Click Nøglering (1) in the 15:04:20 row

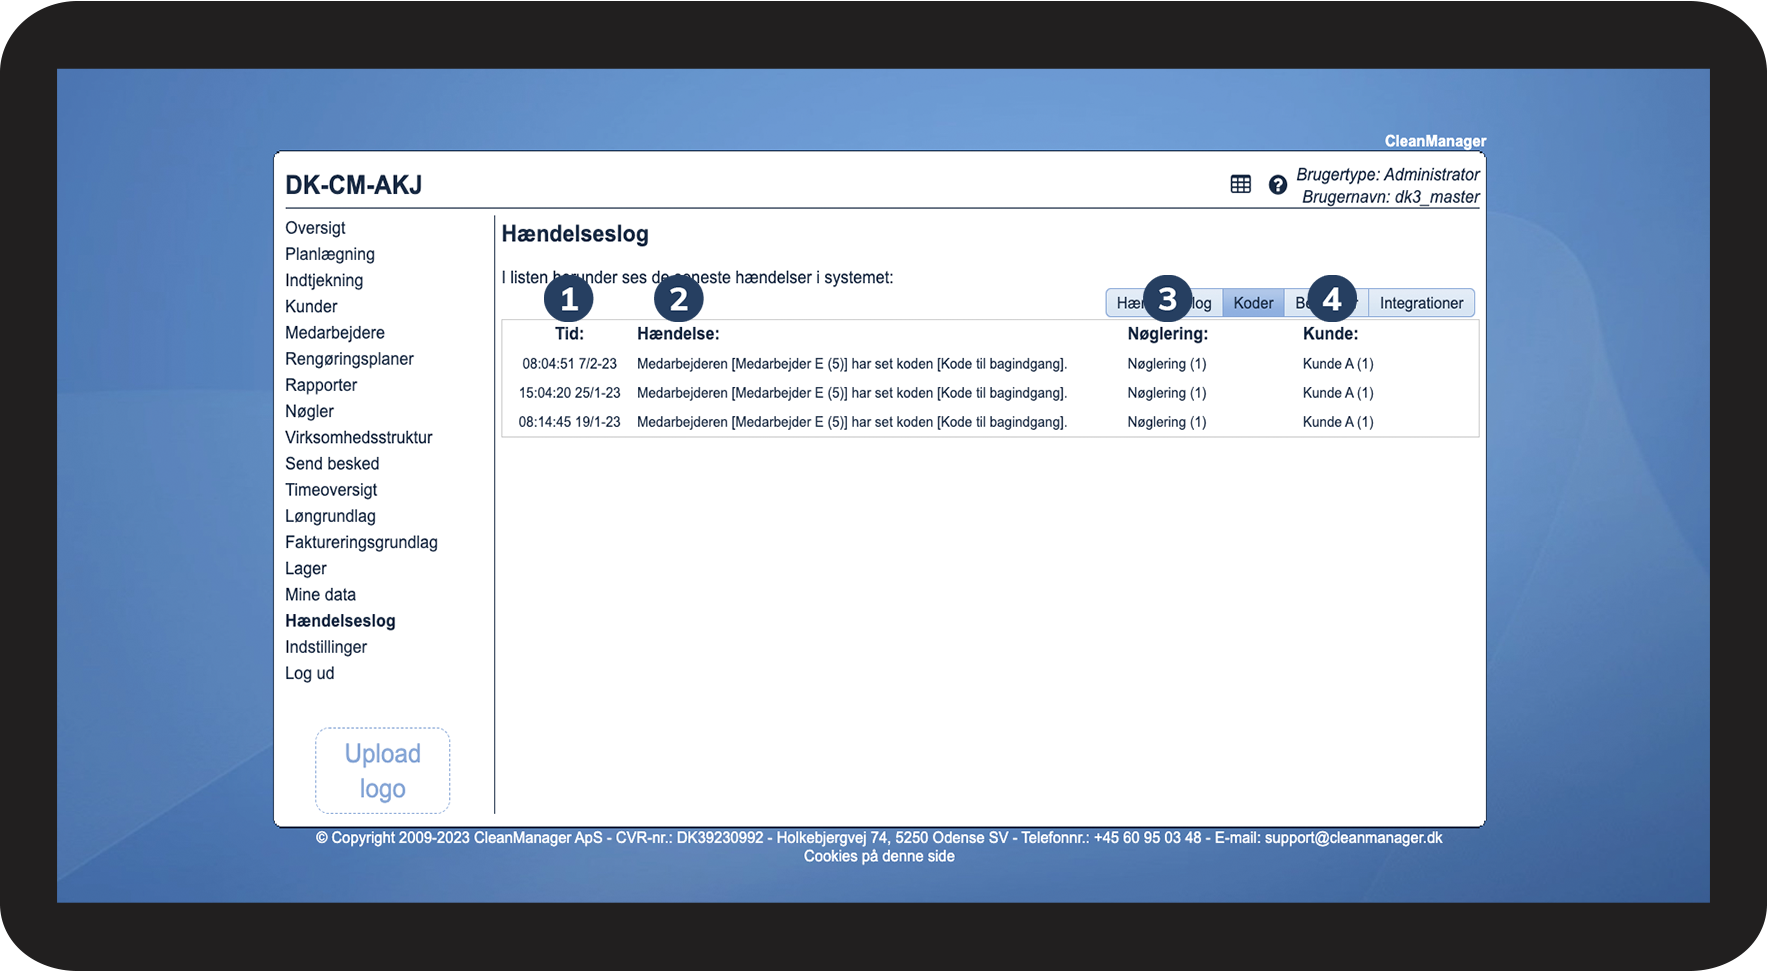pos(1167,393)
